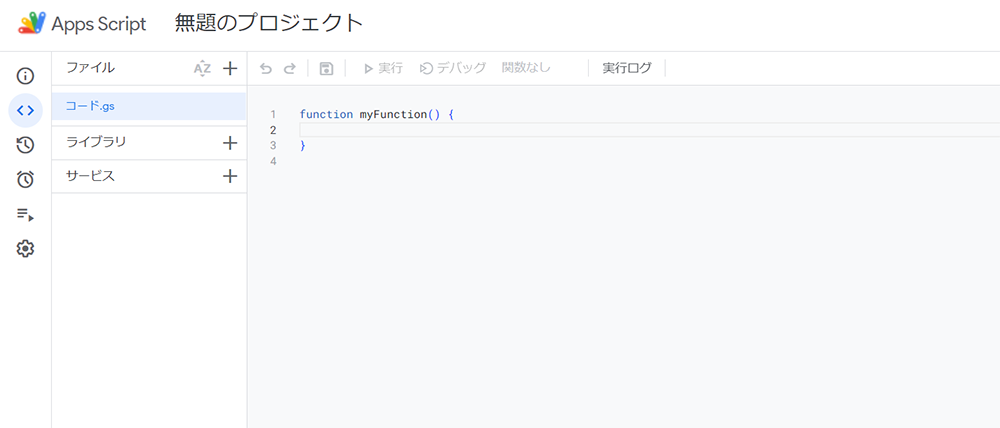Click the closing brace on line 3
The width and height of the screenshot is (1000, 428).
pyautogui.click(x=303, y=145)
